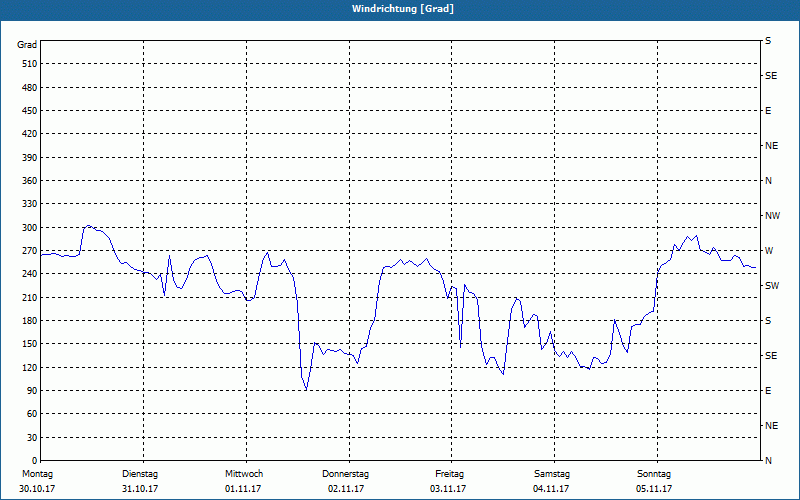The width and height of the screenshot is (800, 500).
Task: Select the 270 y-axis value
Action: click(30, 251)
